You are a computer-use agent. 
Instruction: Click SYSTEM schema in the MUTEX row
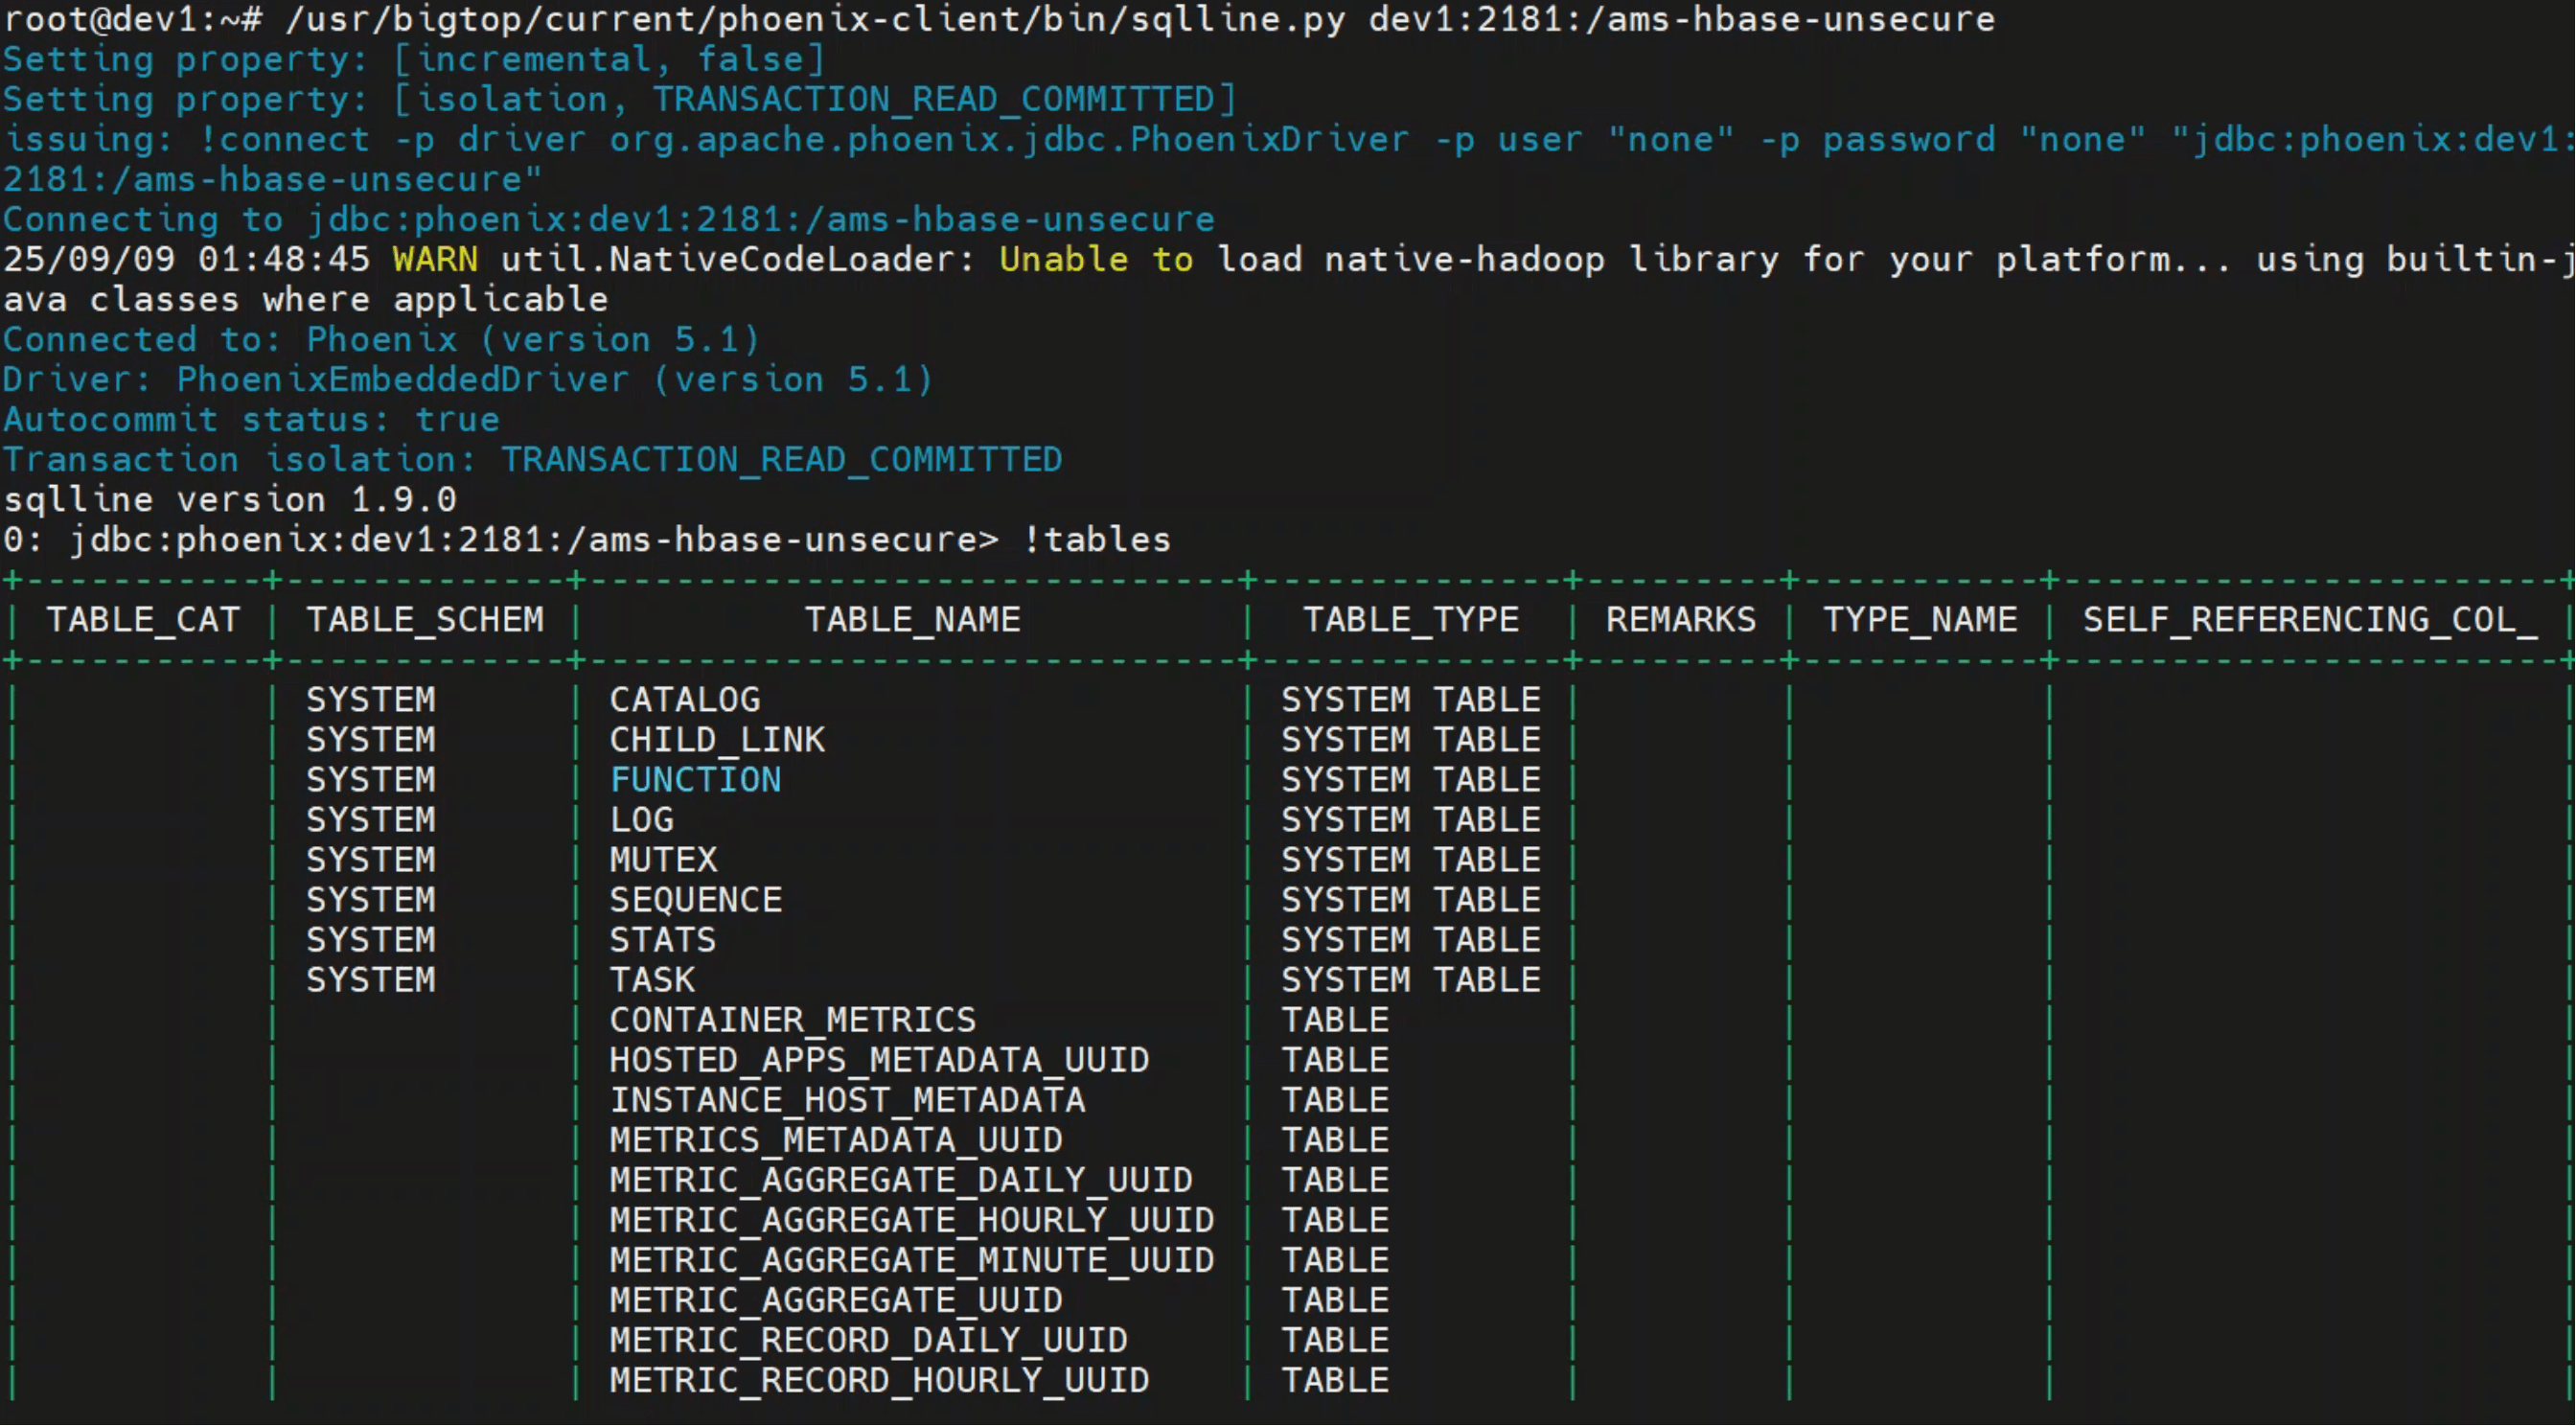click(371, 860)
